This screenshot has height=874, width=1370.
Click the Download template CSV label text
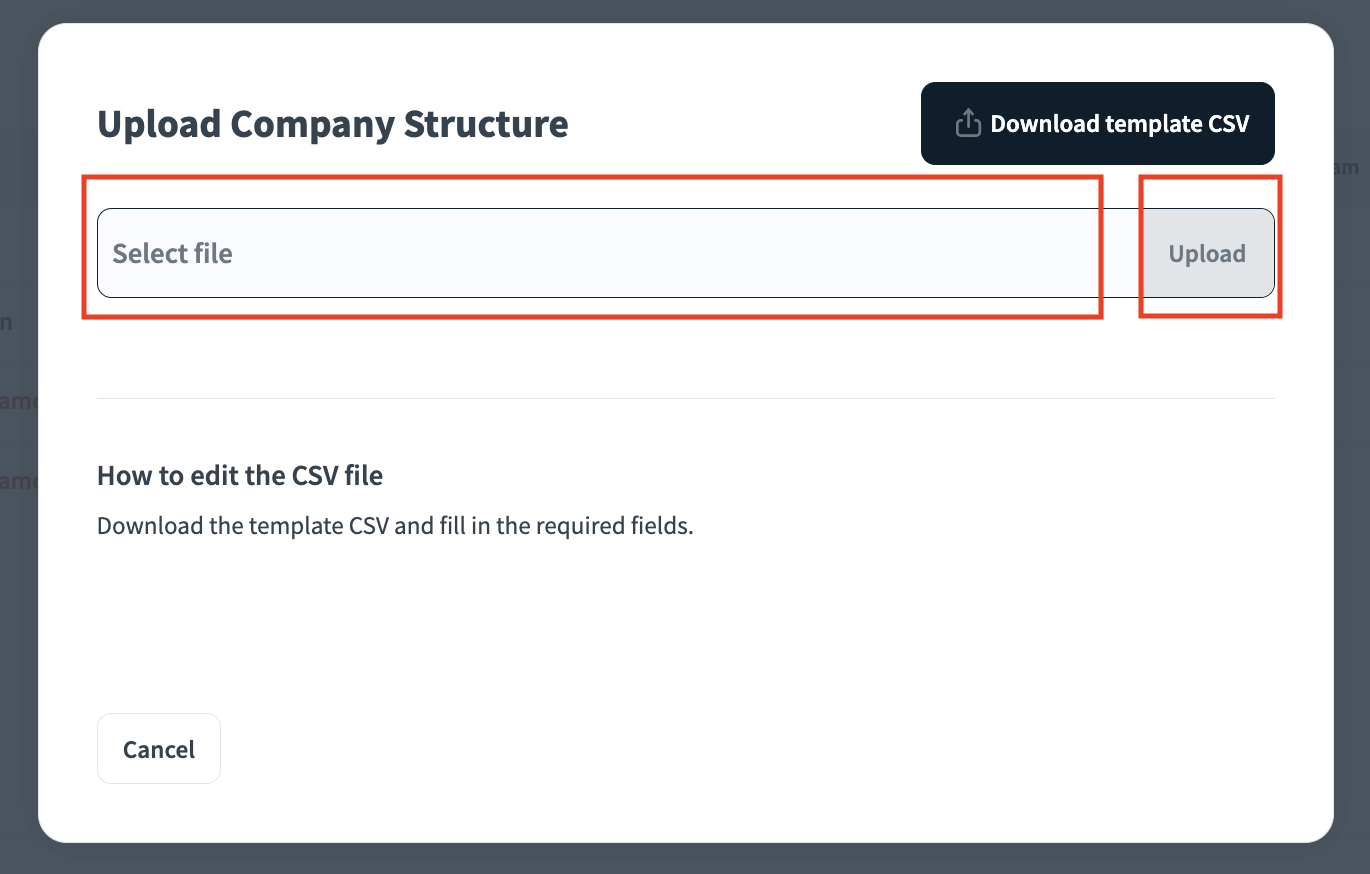pyautogui.click(x=1119, y=124)
